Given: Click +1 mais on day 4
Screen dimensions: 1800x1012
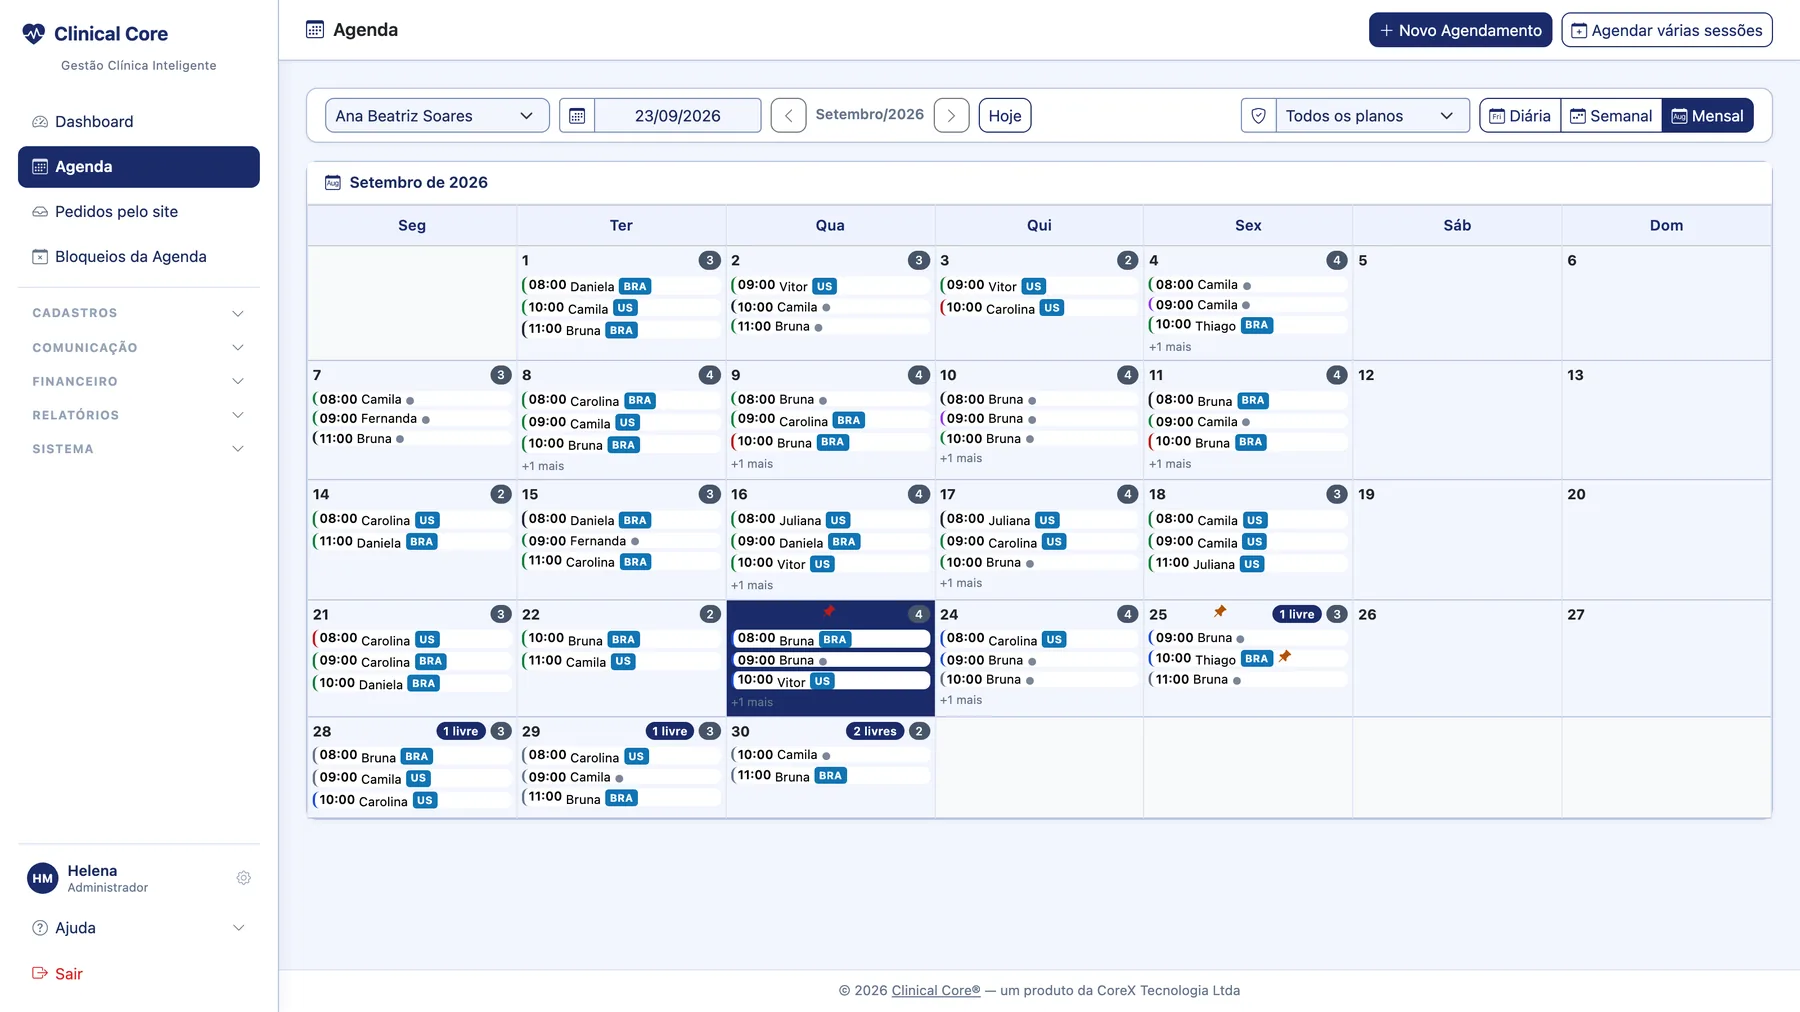Looking at the screenshot, I should 1170,347.
